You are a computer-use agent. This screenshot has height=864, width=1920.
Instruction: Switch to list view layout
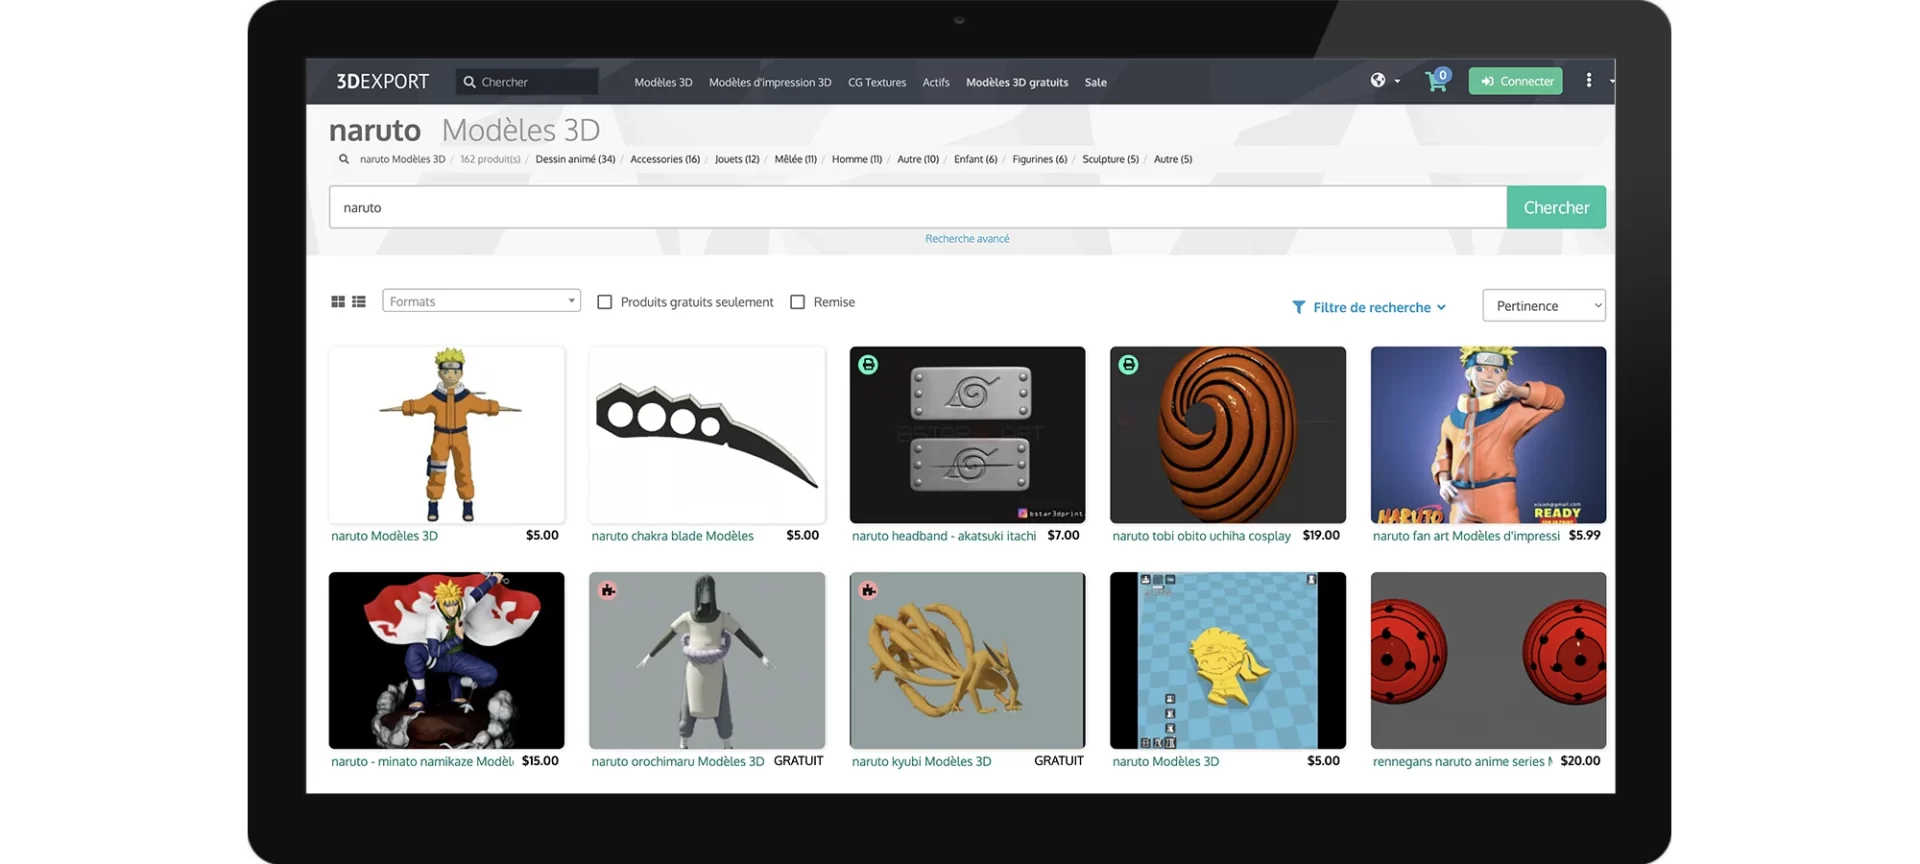[359, 302]
